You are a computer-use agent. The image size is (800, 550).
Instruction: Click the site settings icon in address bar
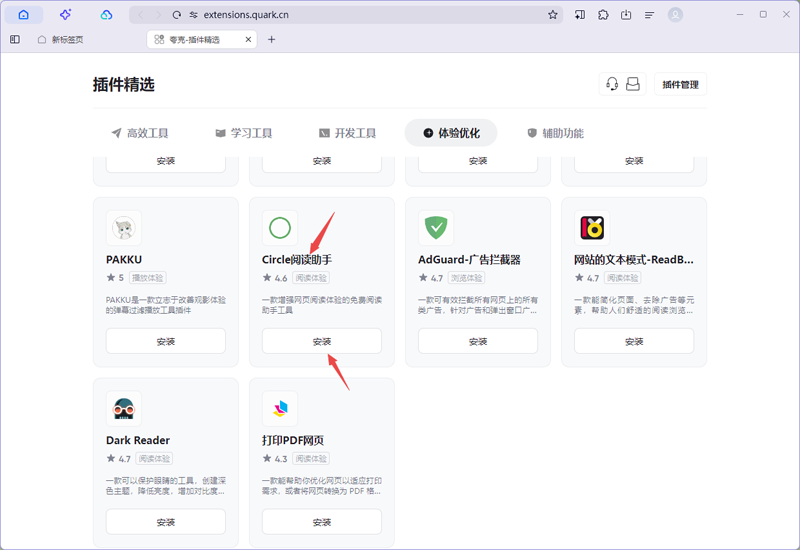click(x=193, y=15)
